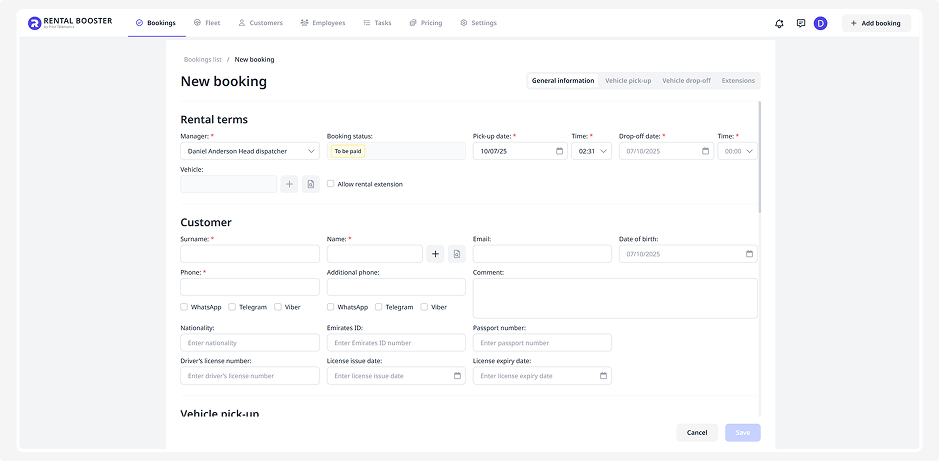Go to the Fleet menu

pos(206,23)
